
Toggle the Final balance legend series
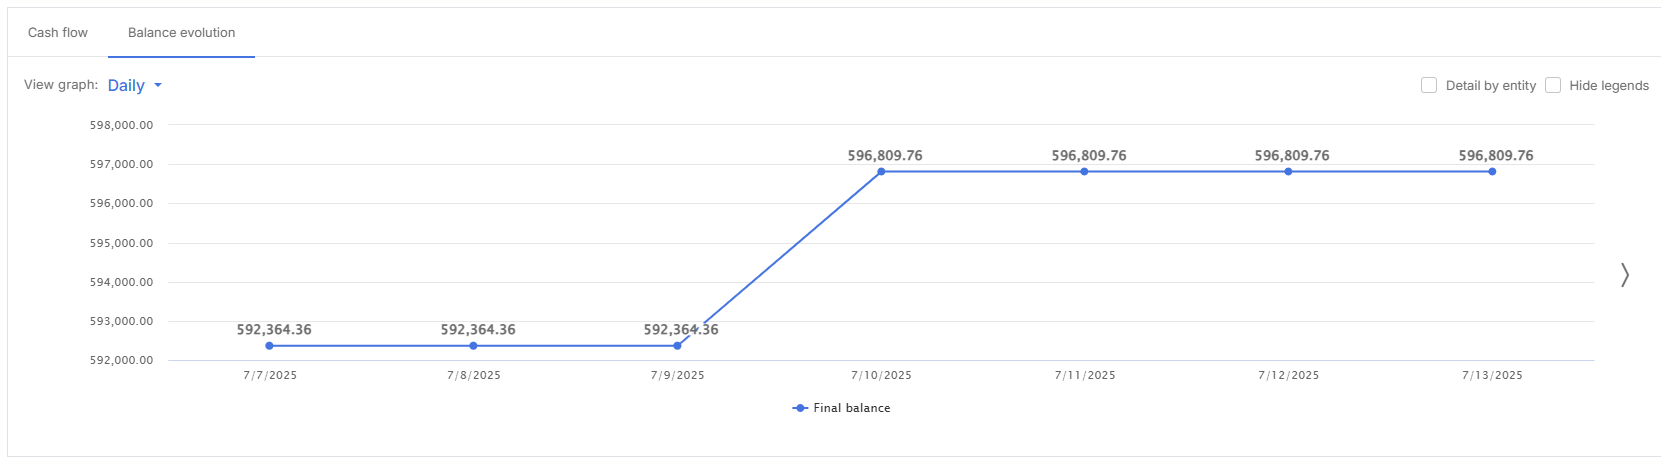point(851,408)
